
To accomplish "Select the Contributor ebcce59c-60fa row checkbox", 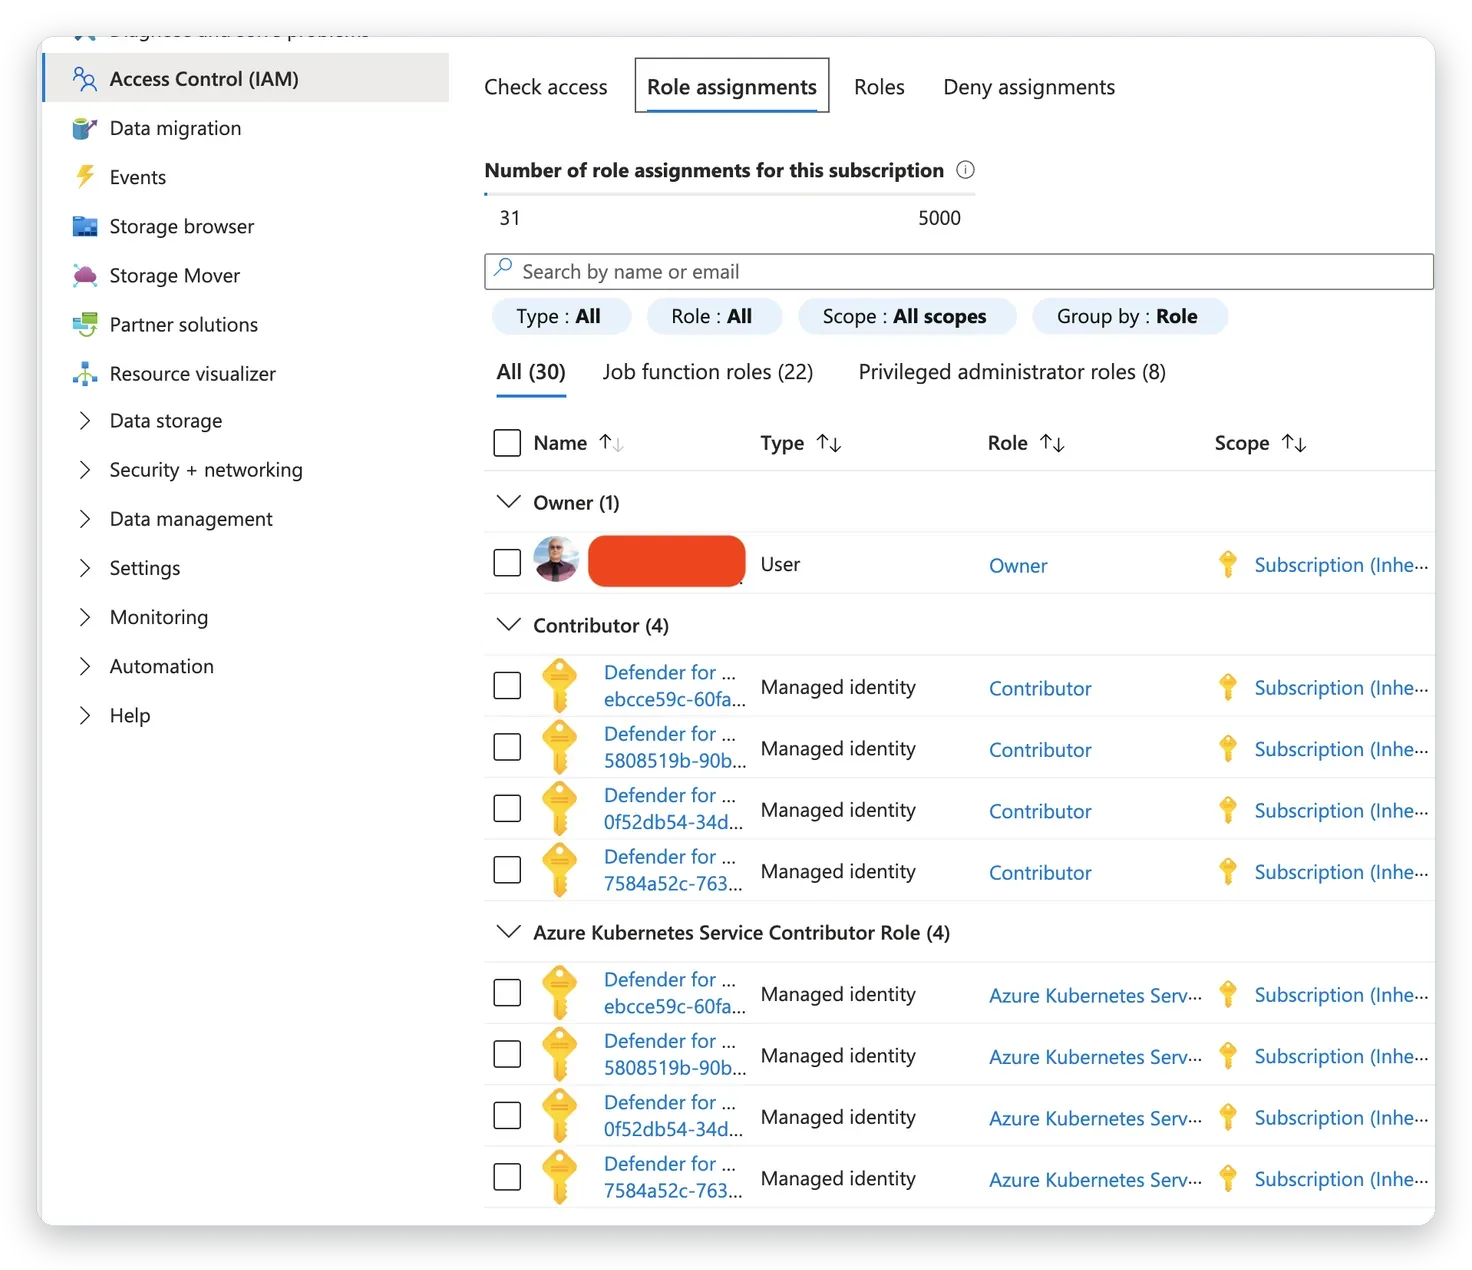I will pyautogui.click(x=507, y=686).
